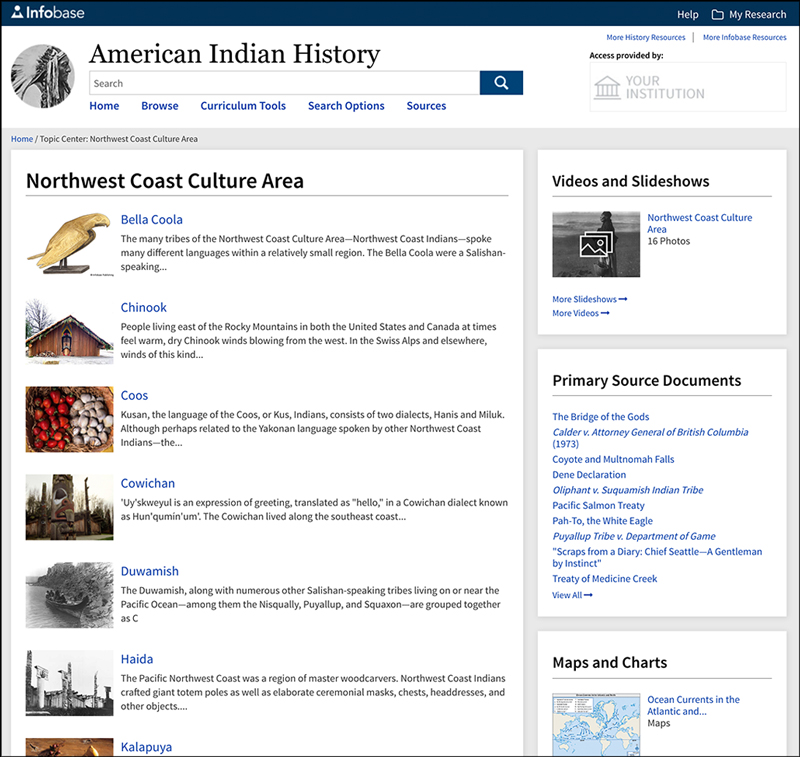Open the Chinook article
Image resolution: width=800 pixels, height=757 pixels.
(x=143, y=307)
